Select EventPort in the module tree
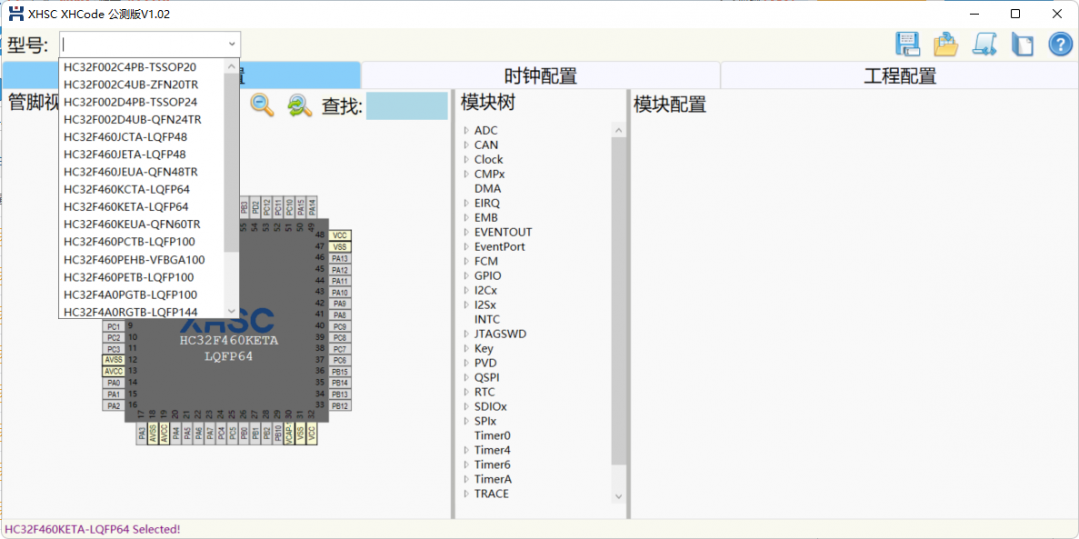Screen dimensions: 1079x539 click(500, 246)
